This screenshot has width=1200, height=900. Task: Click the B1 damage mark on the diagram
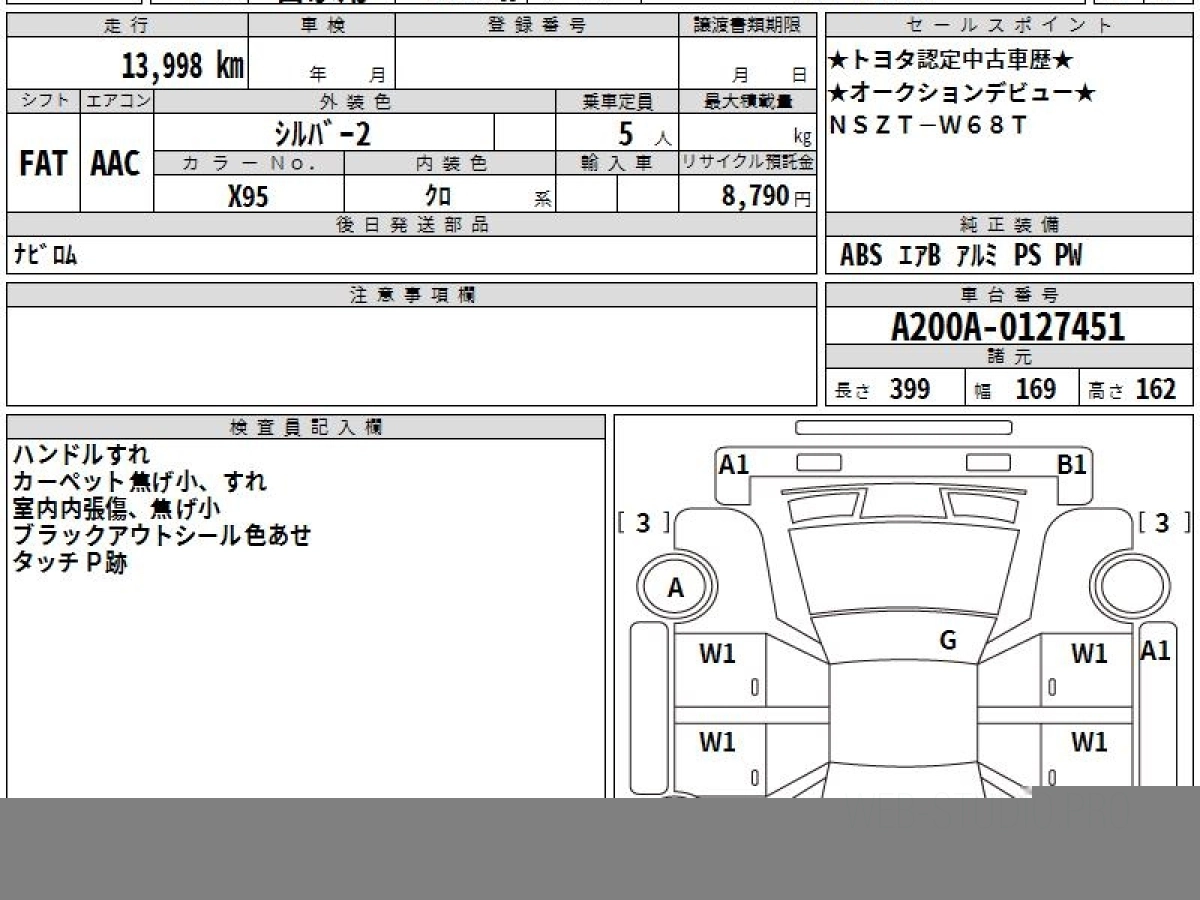coord(1072,464)
